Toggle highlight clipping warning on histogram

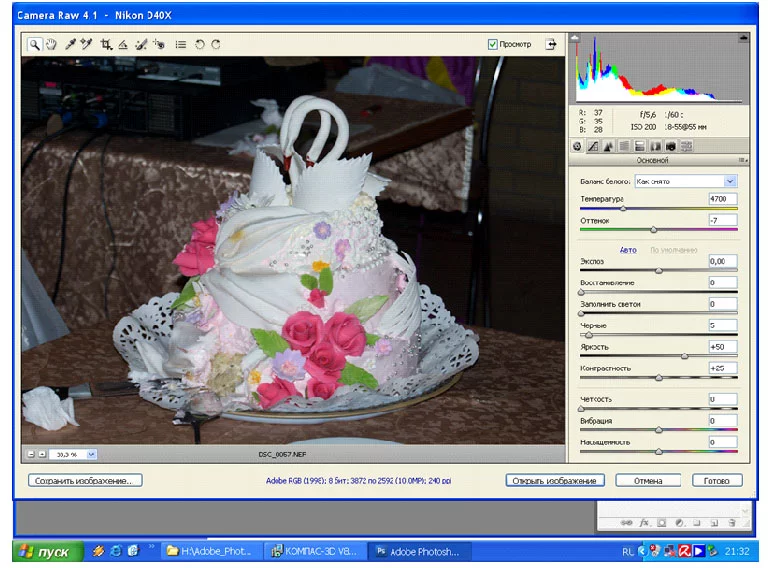click(743, 37)
